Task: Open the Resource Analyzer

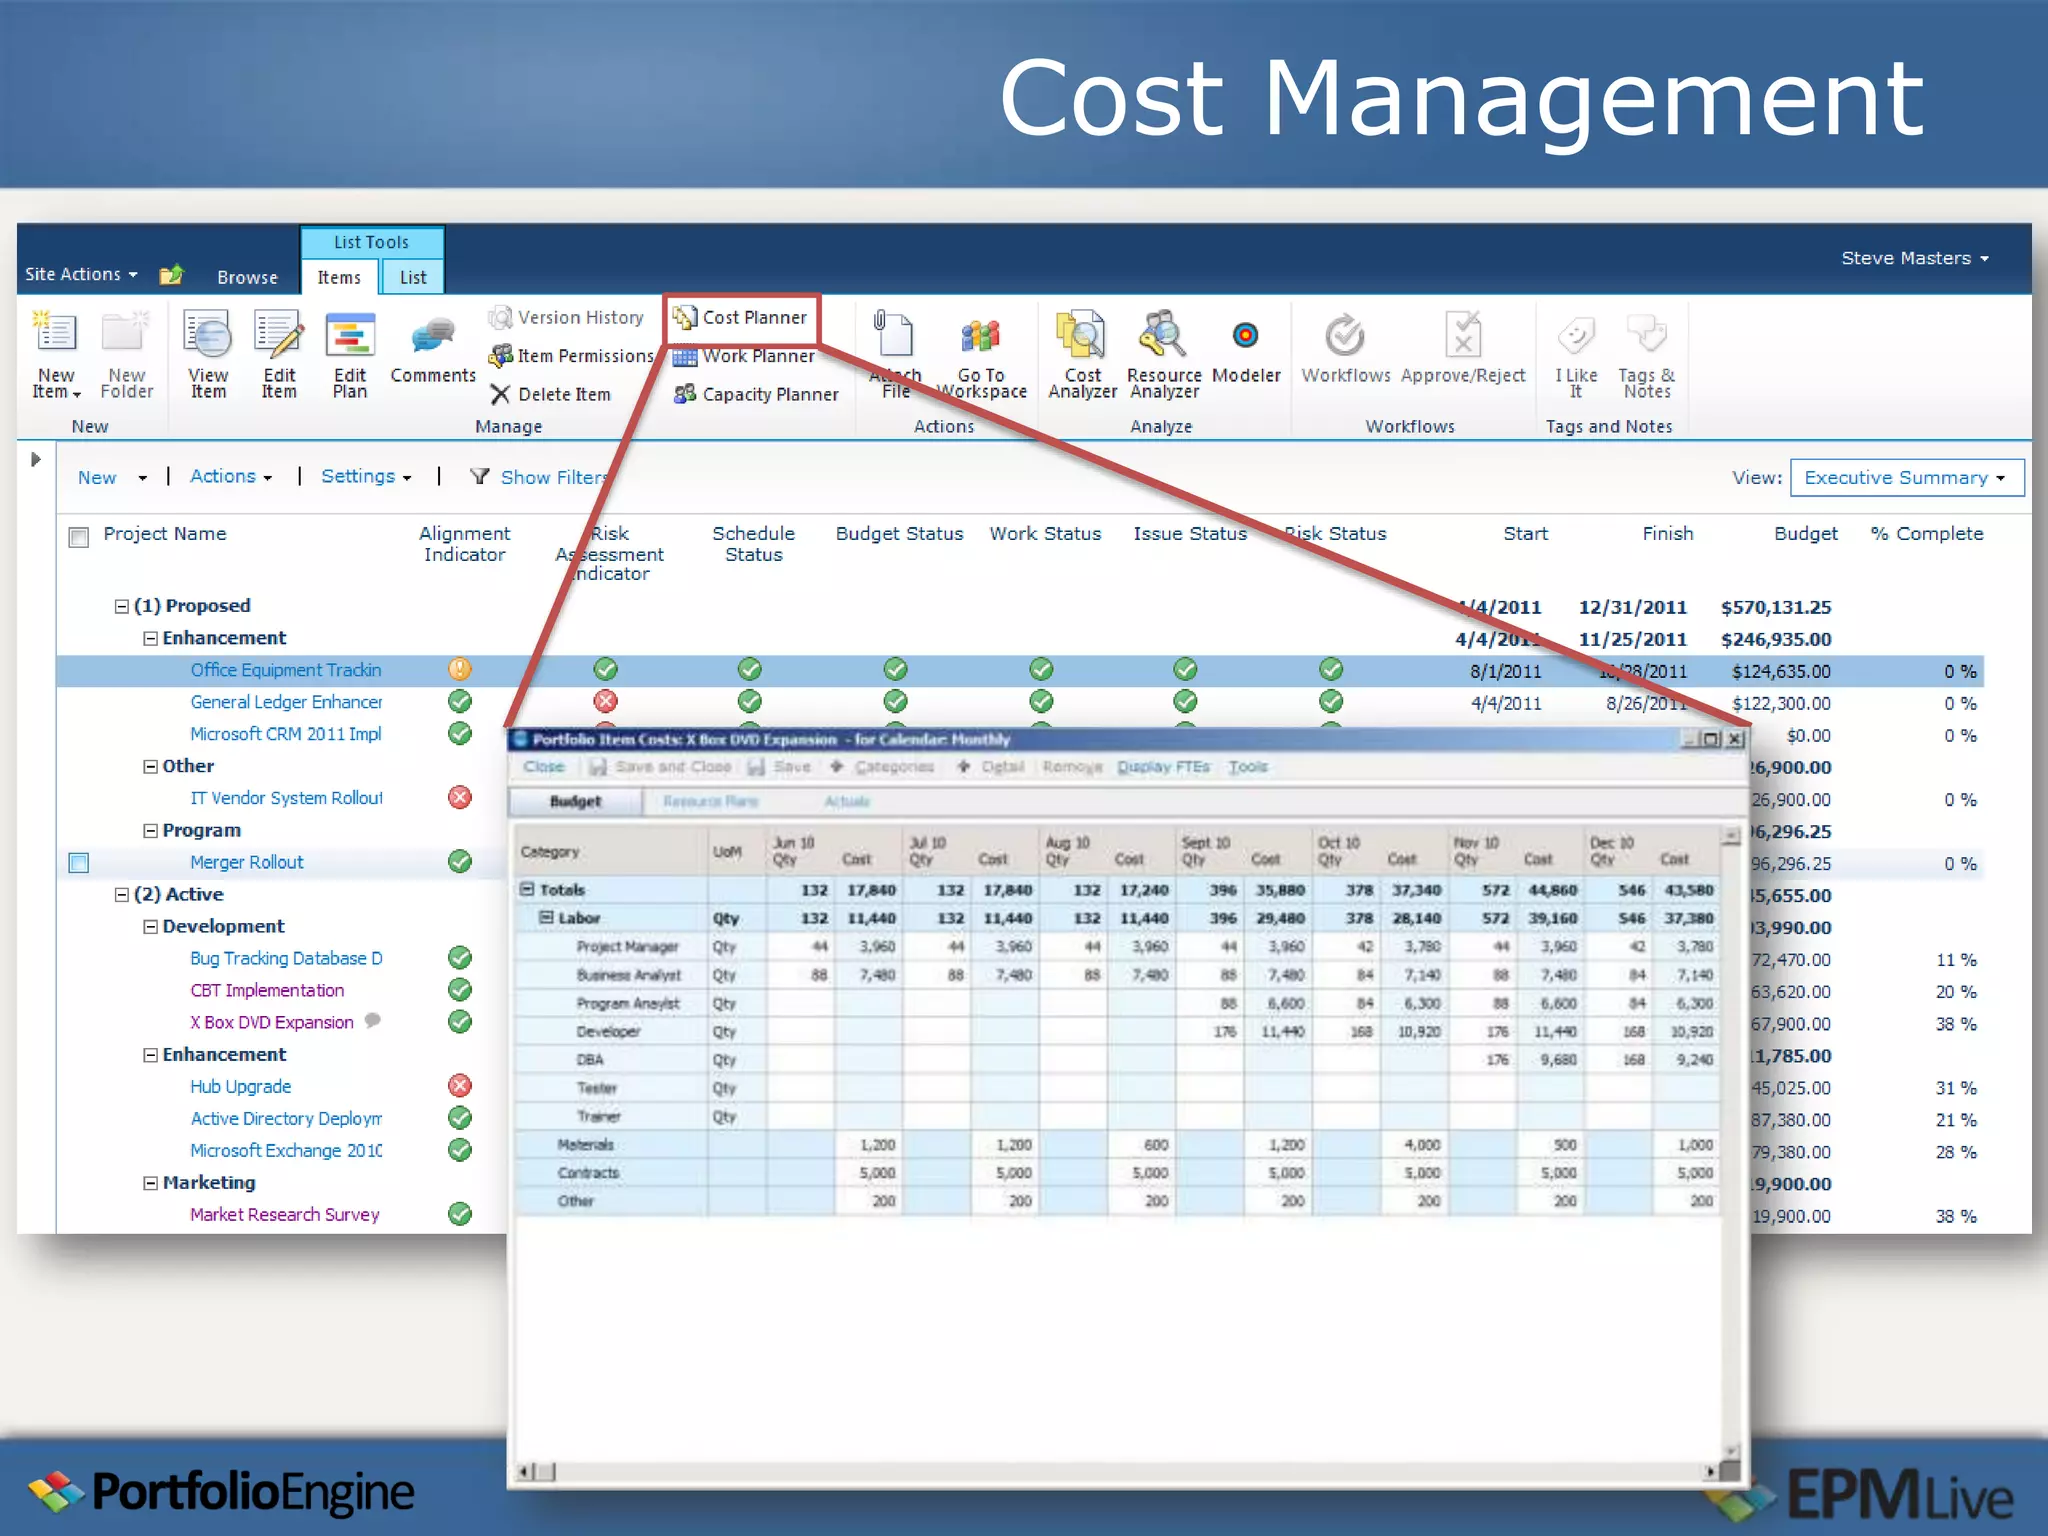Action: (1164, 355)
